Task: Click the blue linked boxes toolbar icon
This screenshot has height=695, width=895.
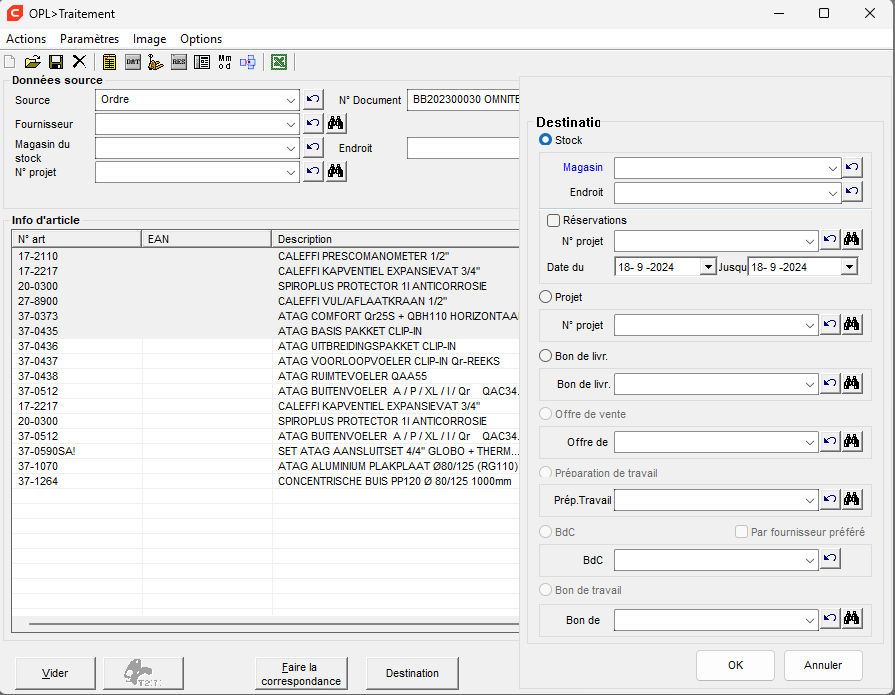Action: (x=248, y=62)
